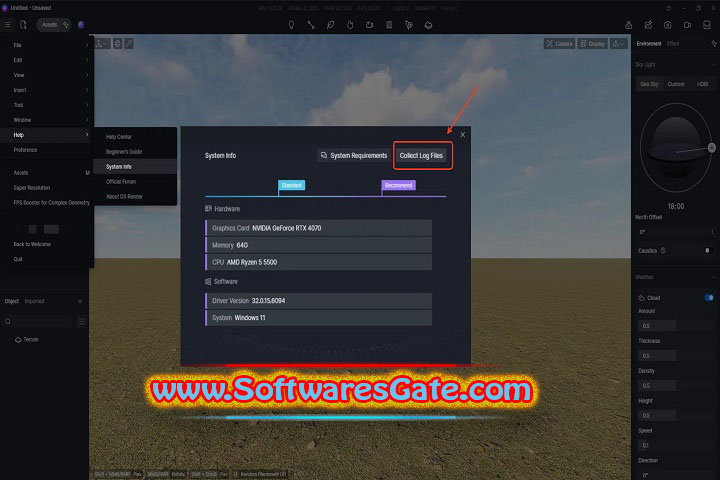Close the System Info dialog
The image size is (720, 480).
[x=463, y=135]
